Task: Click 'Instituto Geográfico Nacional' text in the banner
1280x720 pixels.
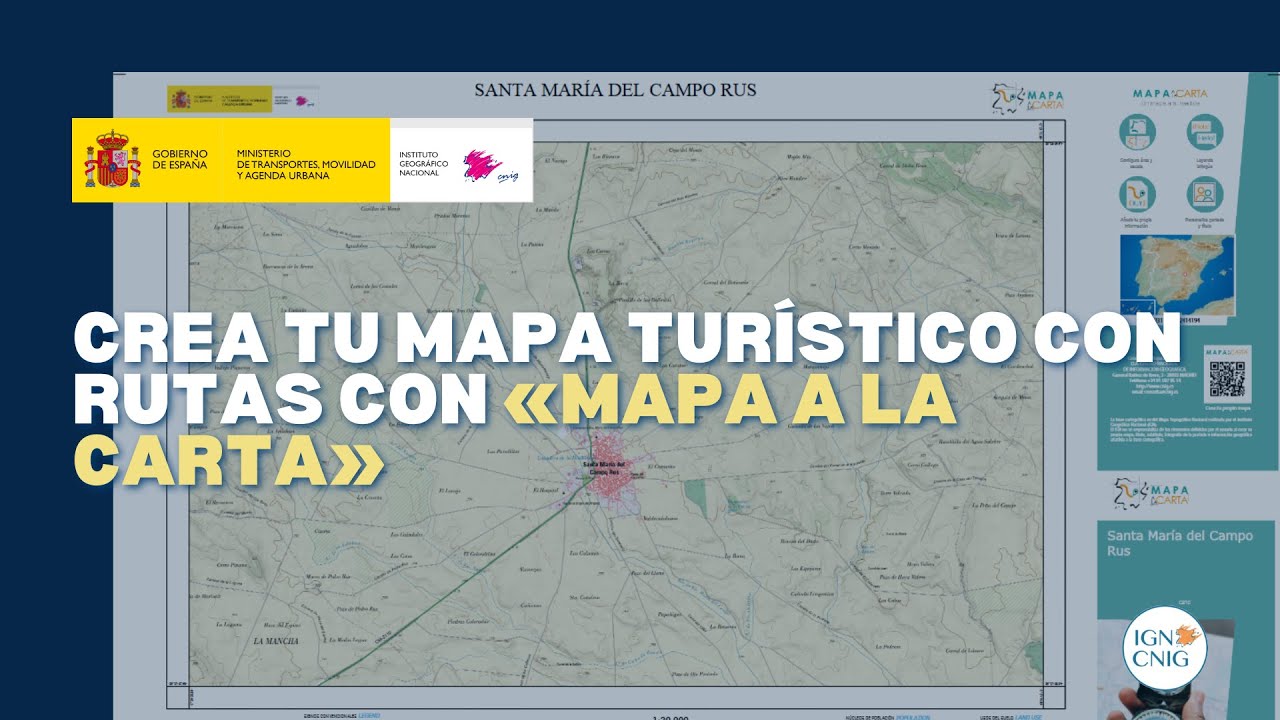Action: click(425, 164)
